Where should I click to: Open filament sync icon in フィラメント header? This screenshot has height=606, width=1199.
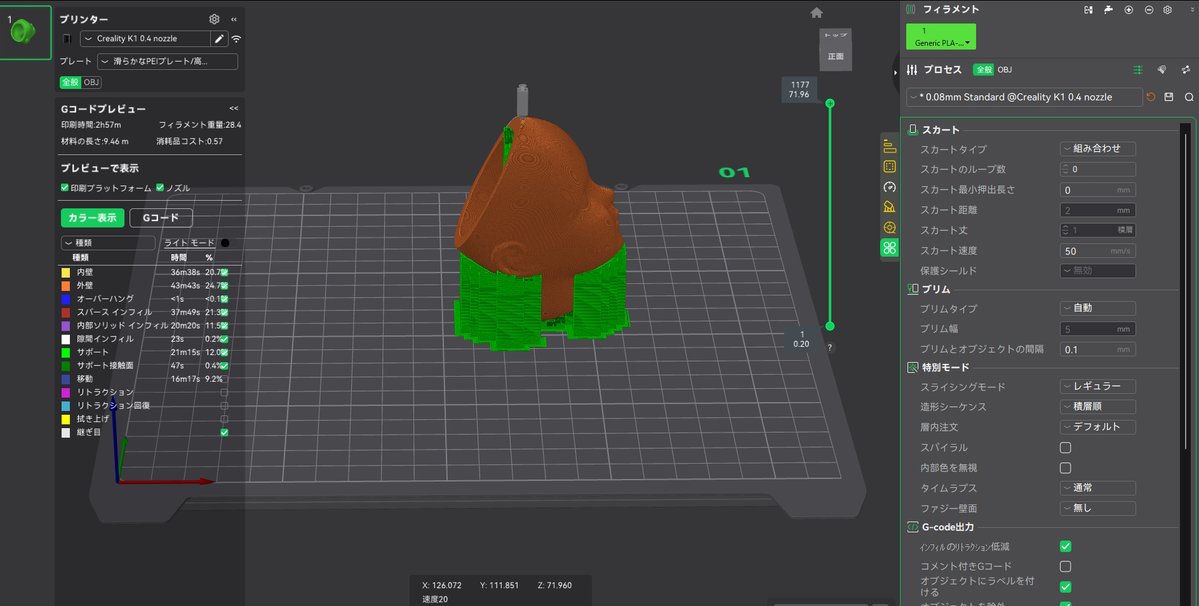coord(1088,10)
